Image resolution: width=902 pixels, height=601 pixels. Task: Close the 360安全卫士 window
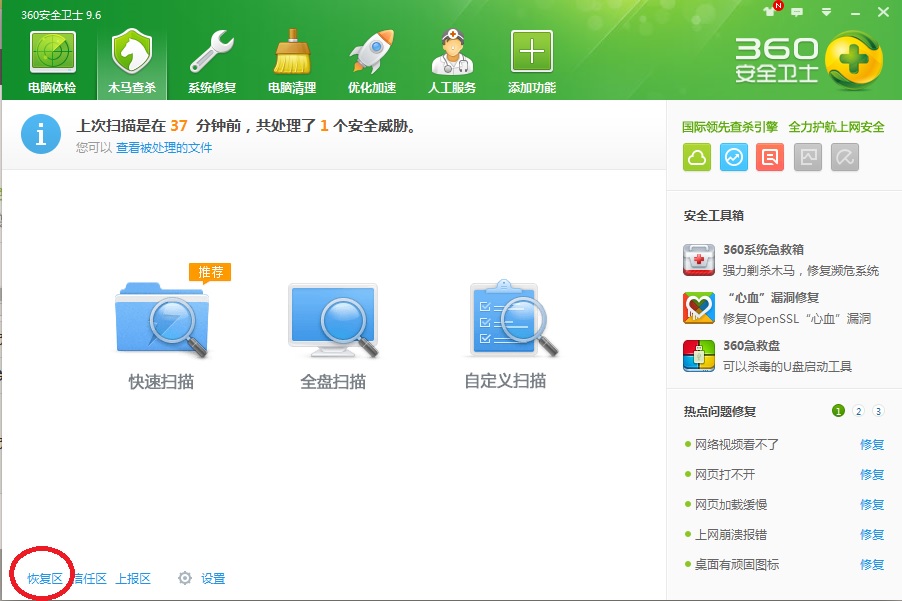tap(884, 12)
